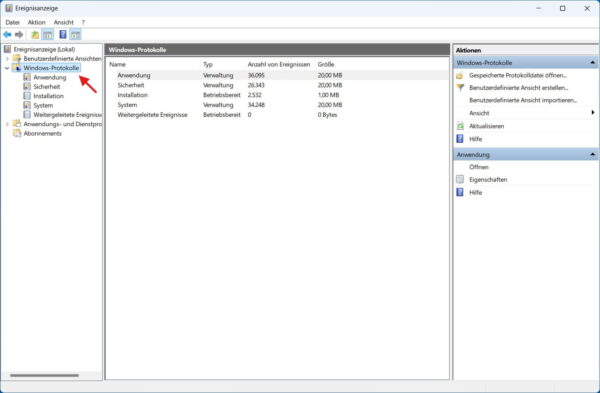Viewport: 600px width, 393px height.
Task: Open the Datei menu
Action: point(12,23)
